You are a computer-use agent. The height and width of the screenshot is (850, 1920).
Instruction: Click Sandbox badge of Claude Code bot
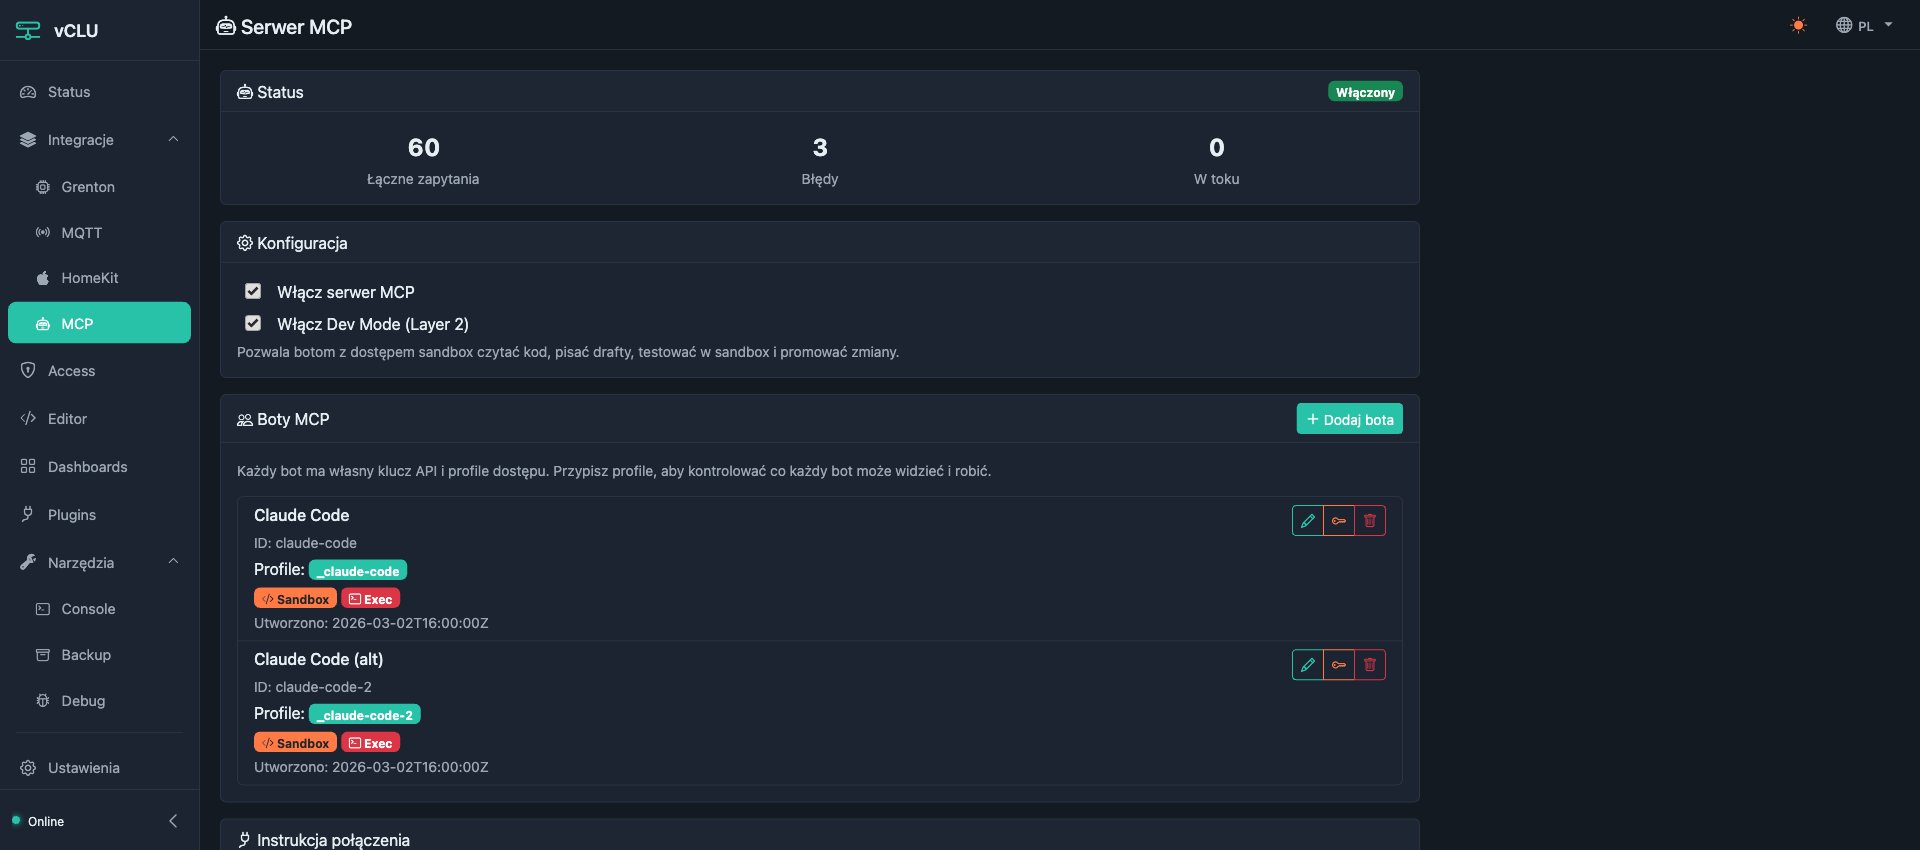tap(295, 599)
